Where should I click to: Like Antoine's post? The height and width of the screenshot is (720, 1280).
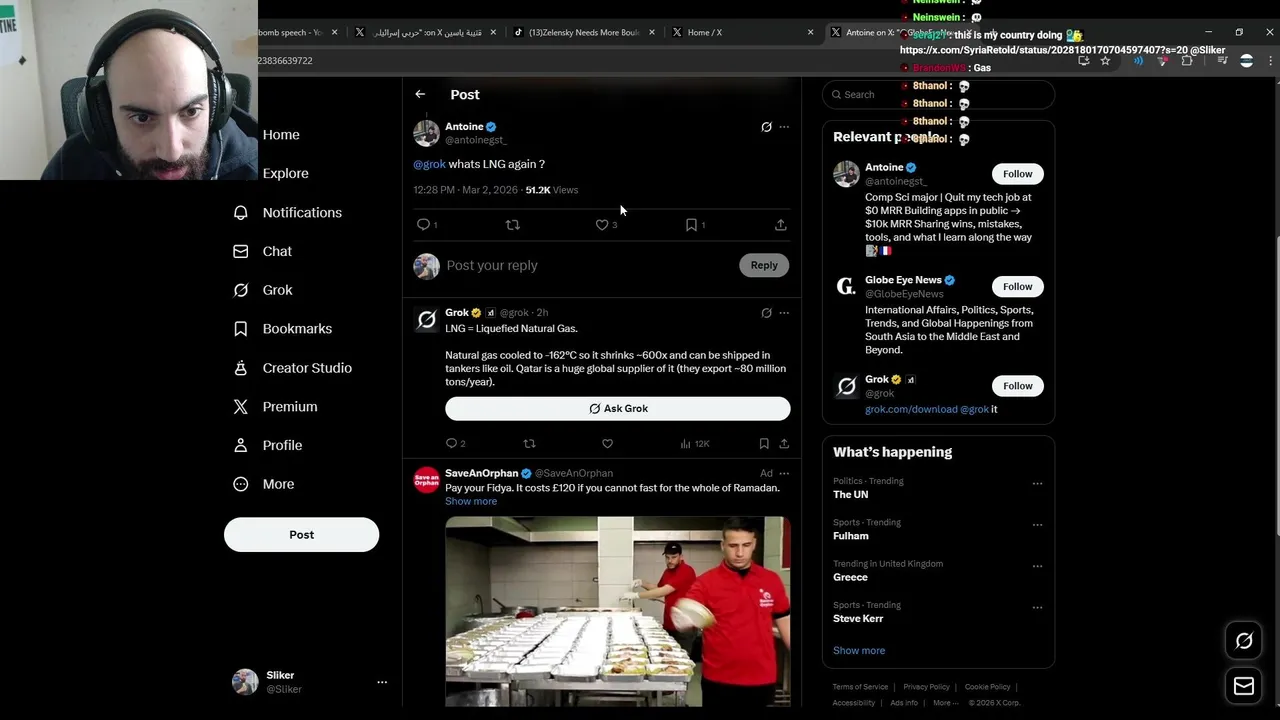tap(602, 225)
